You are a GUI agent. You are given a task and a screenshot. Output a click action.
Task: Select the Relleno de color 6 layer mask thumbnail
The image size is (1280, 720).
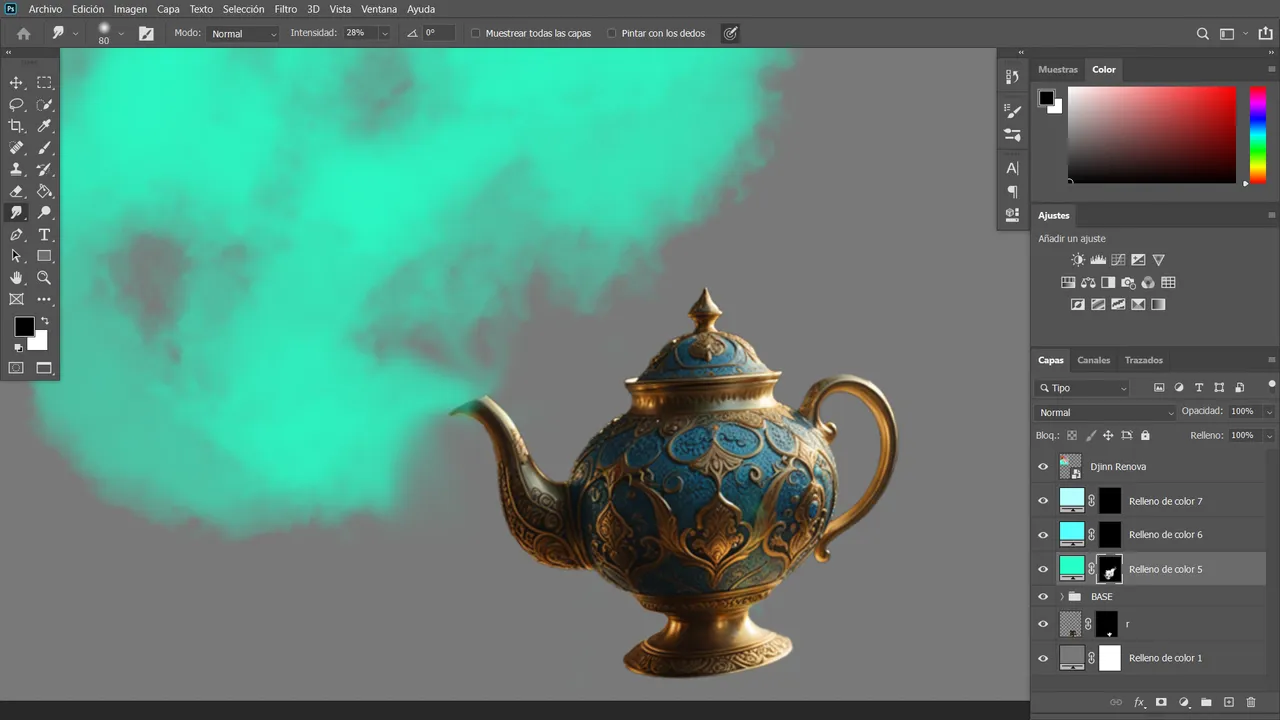[1110, 535]
